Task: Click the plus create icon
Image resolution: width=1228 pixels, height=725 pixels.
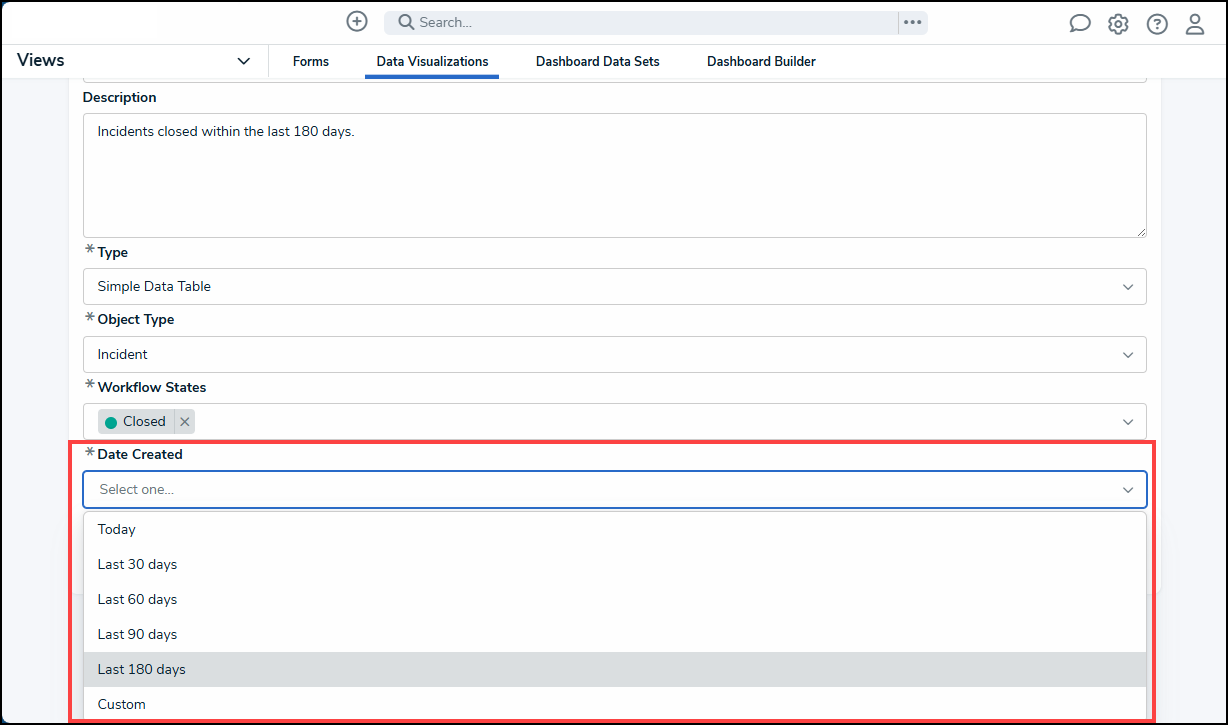Action: [357, 21]
